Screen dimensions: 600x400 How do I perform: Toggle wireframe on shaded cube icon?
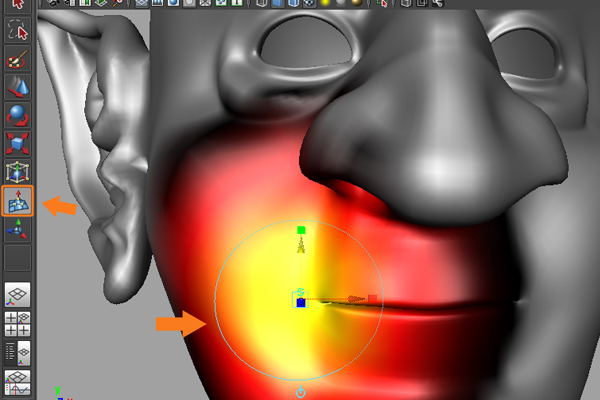coord(293,3)
